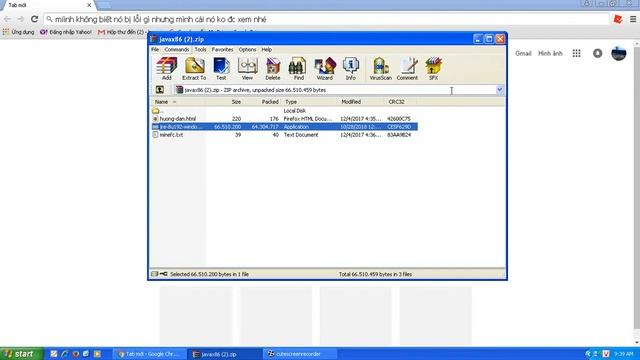The image size is (640, 360).
Task: Open the Google apps grid
Action: click(x=576, y=53)
